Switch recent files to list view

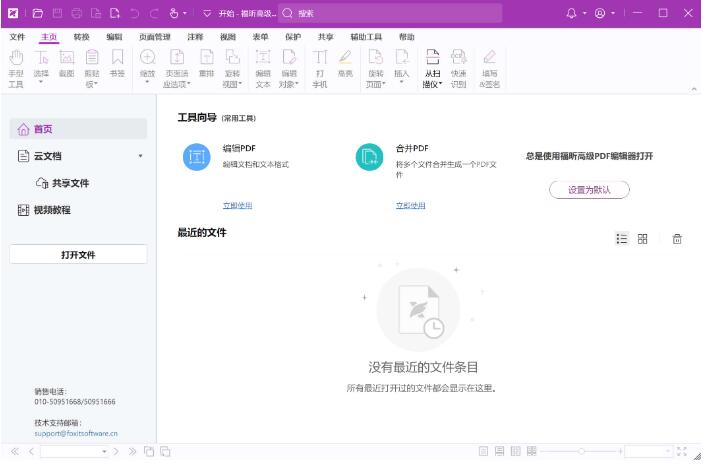[x=622, y=239]
